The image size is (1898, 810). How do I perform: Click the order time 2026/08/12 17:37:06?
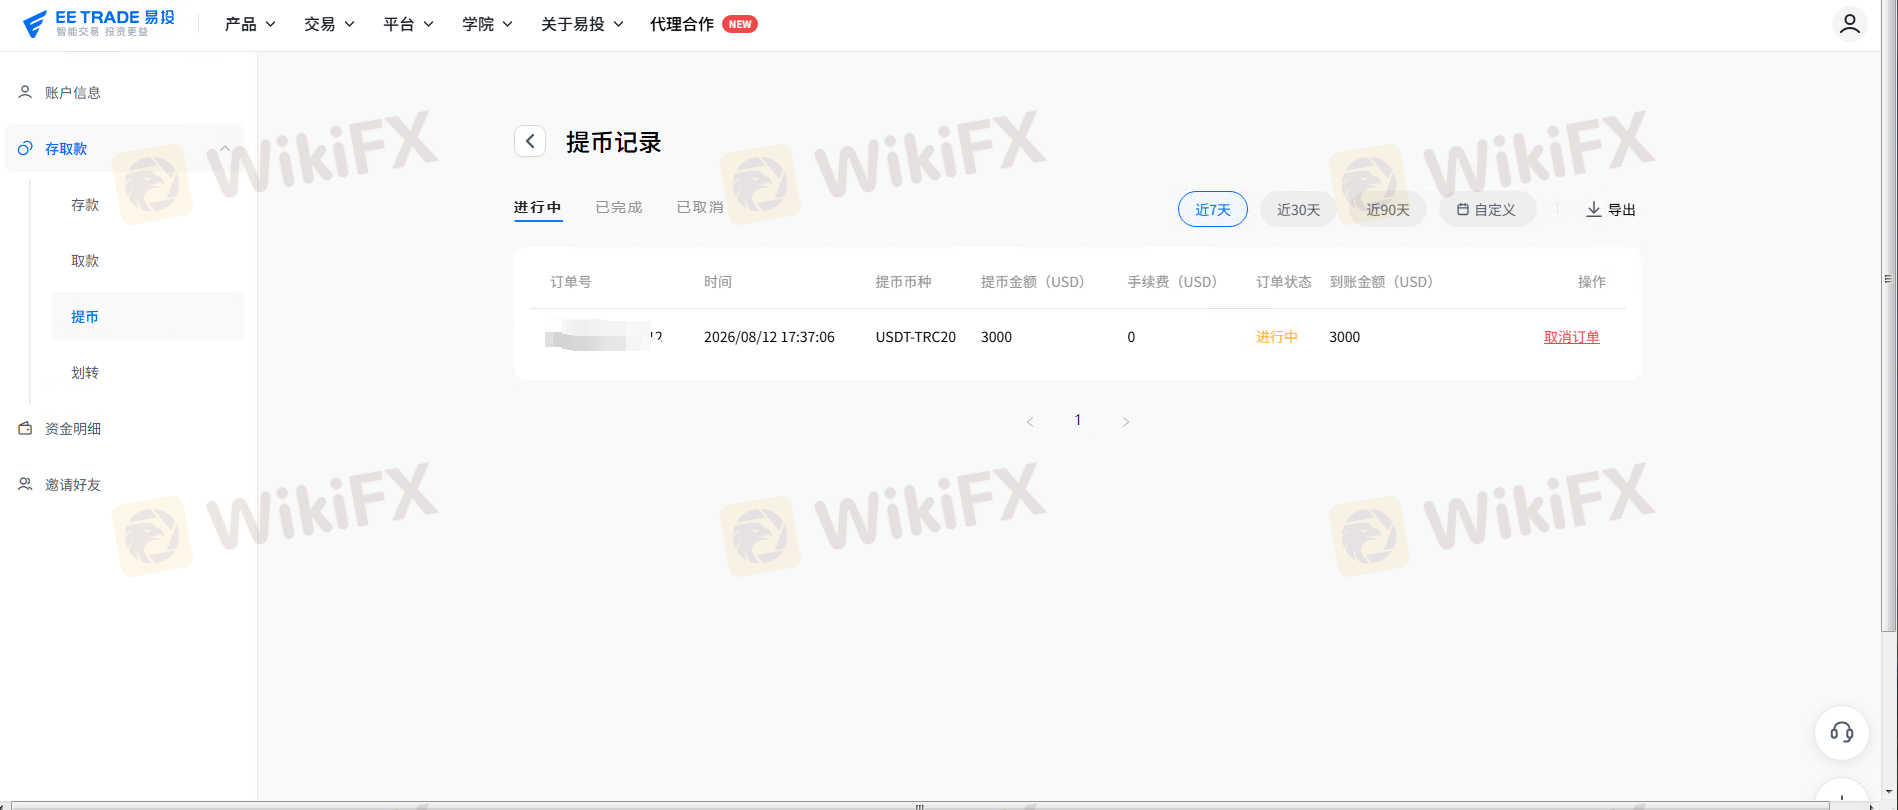[x=769, y=337]
